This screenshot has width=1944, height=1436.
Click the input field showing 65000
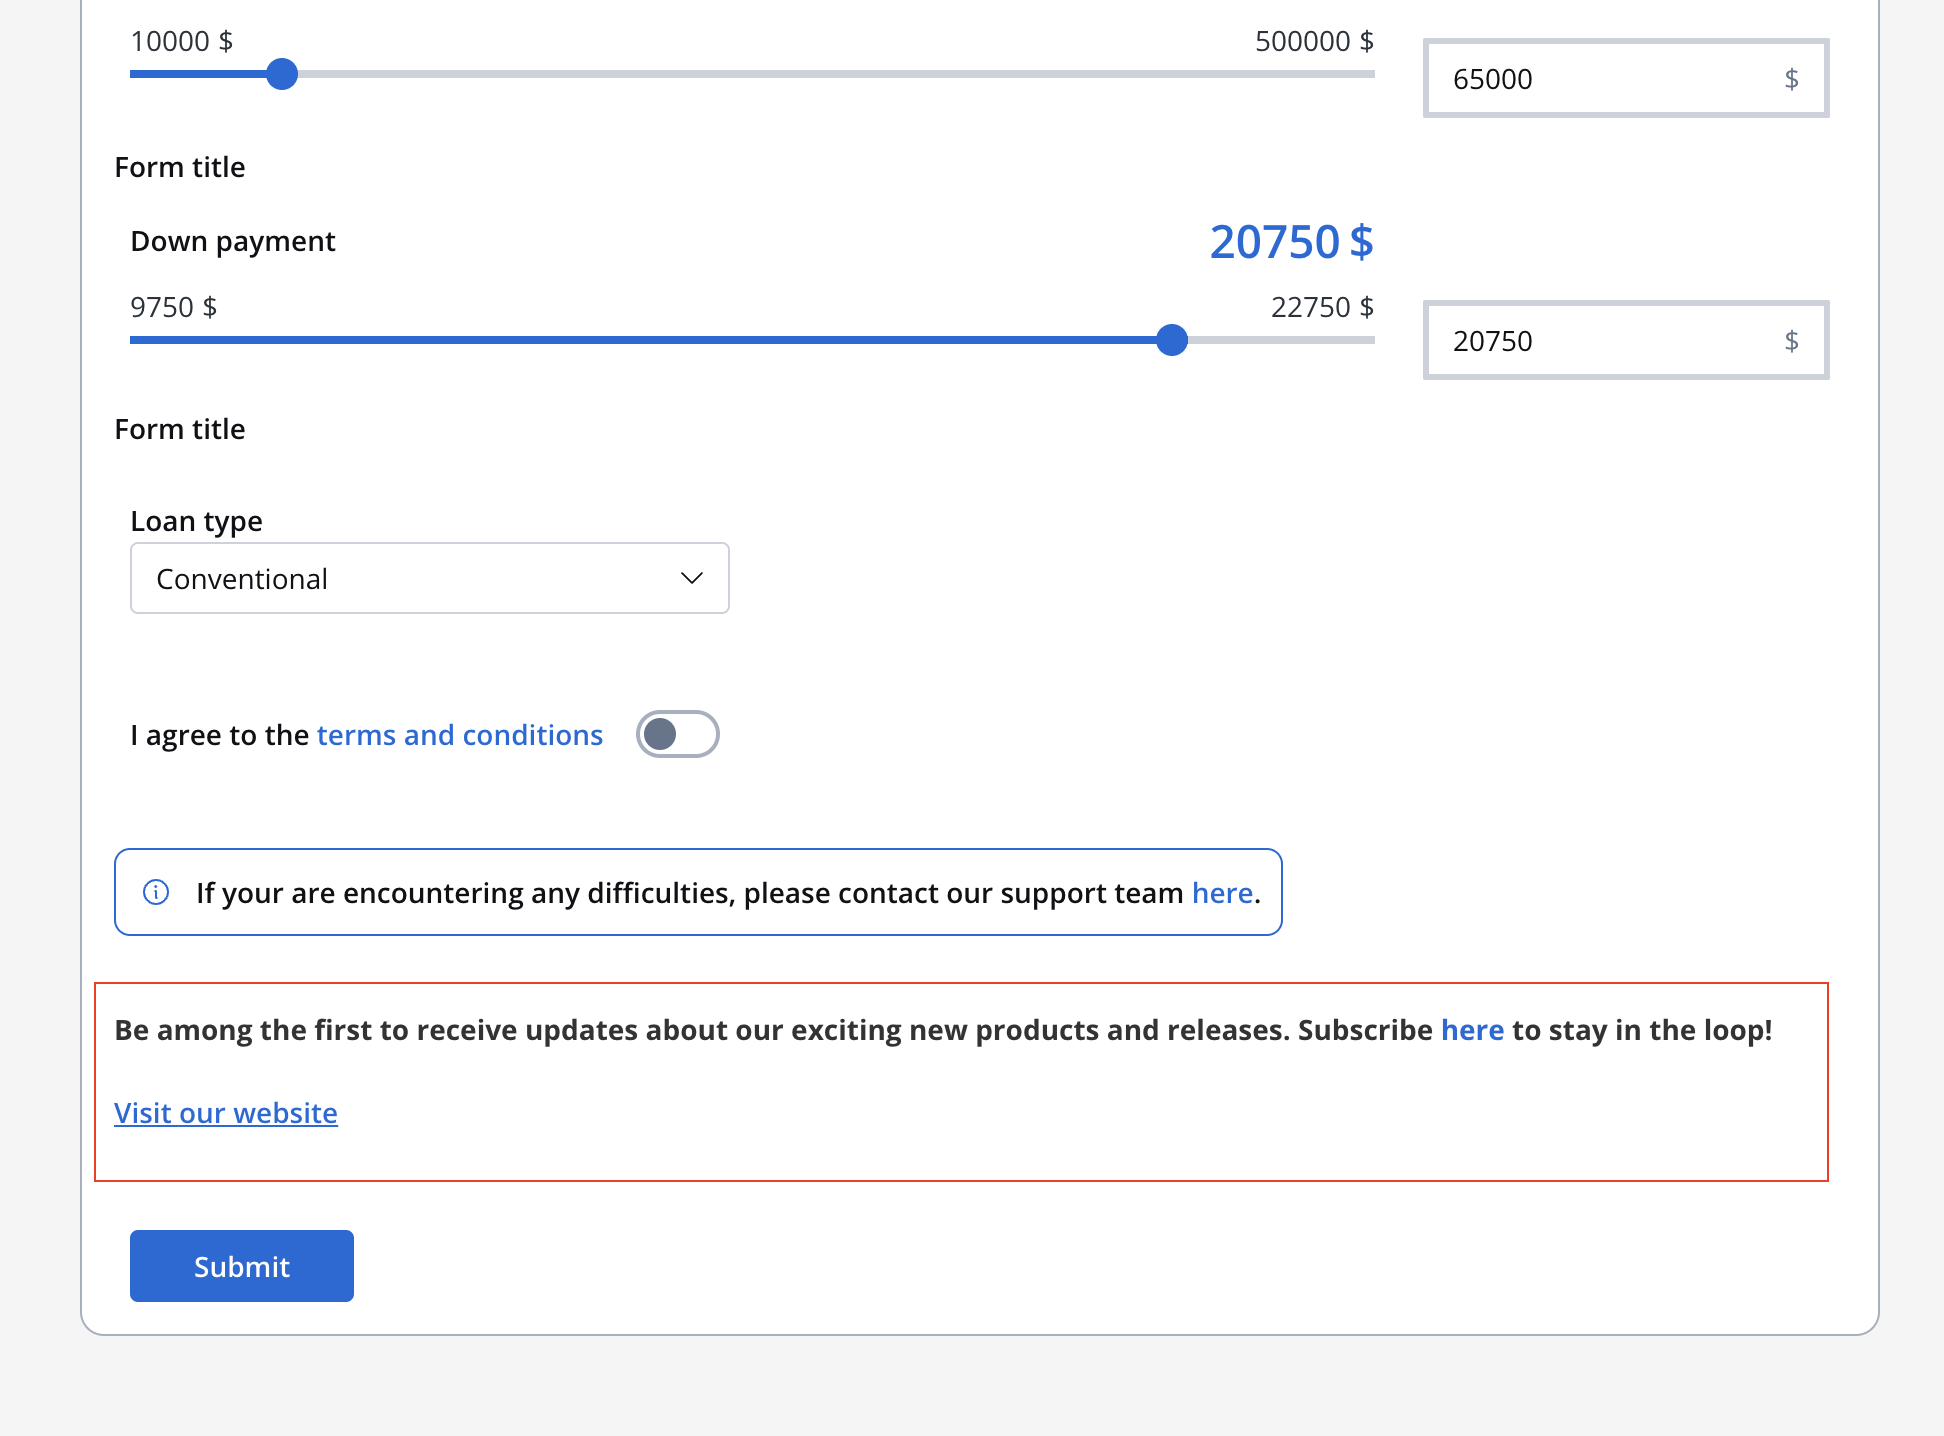tap(1626, 78)
